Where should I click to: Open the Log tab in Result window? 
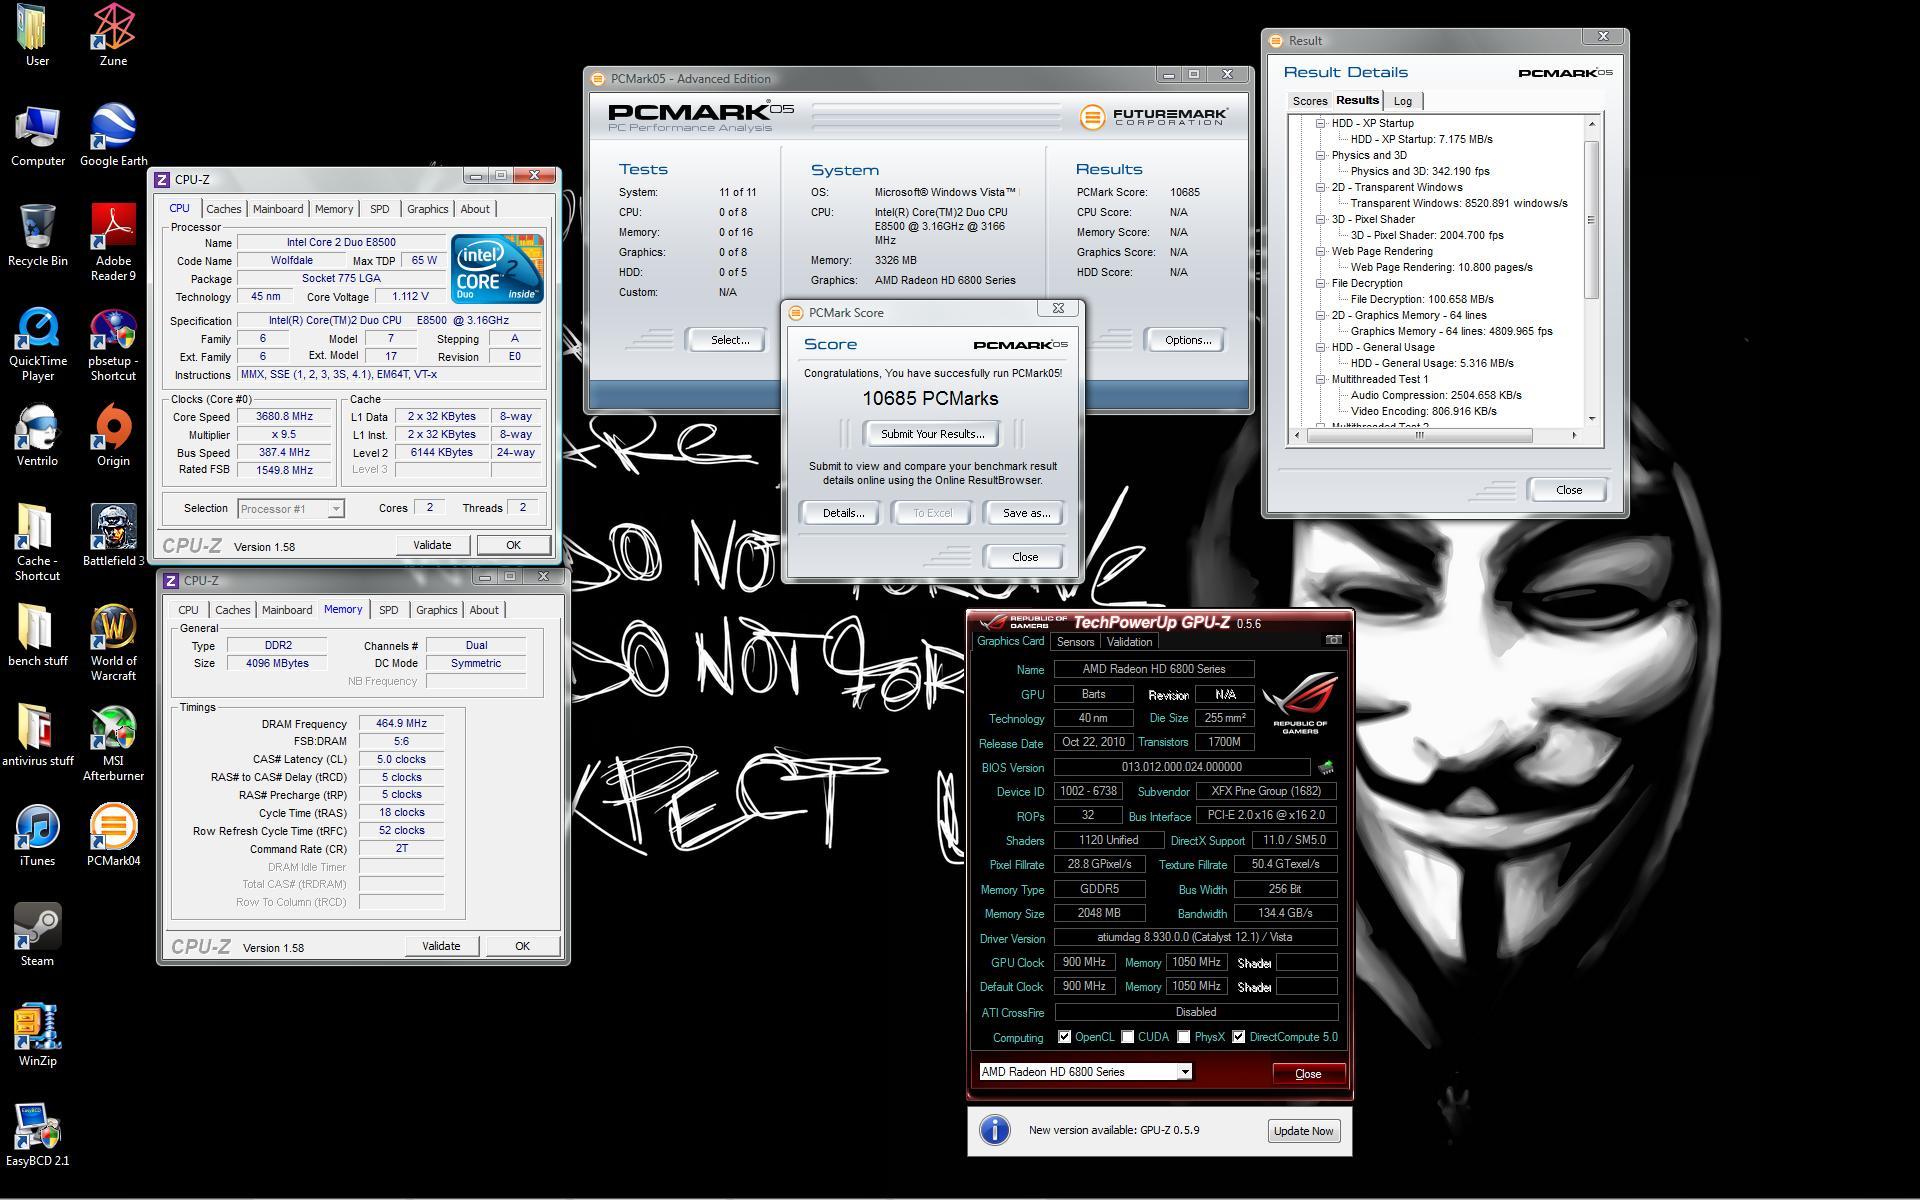(x=1403, y=101)
